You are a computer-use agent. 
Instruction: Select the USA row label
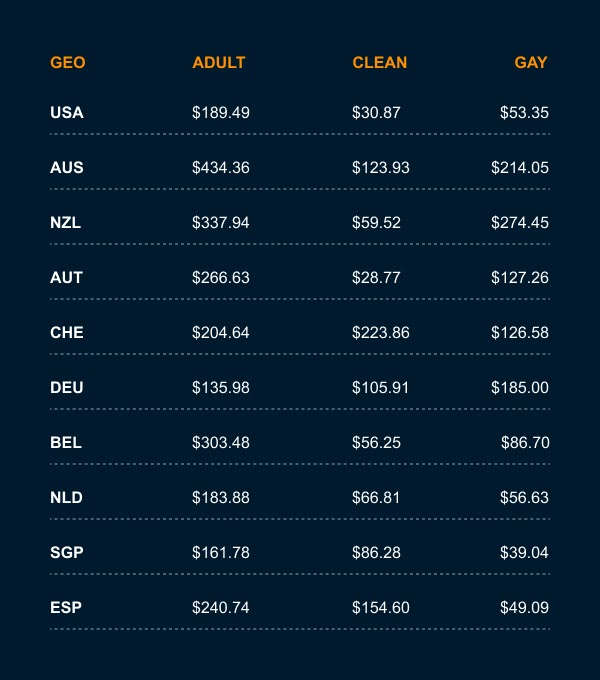[67, 113]
